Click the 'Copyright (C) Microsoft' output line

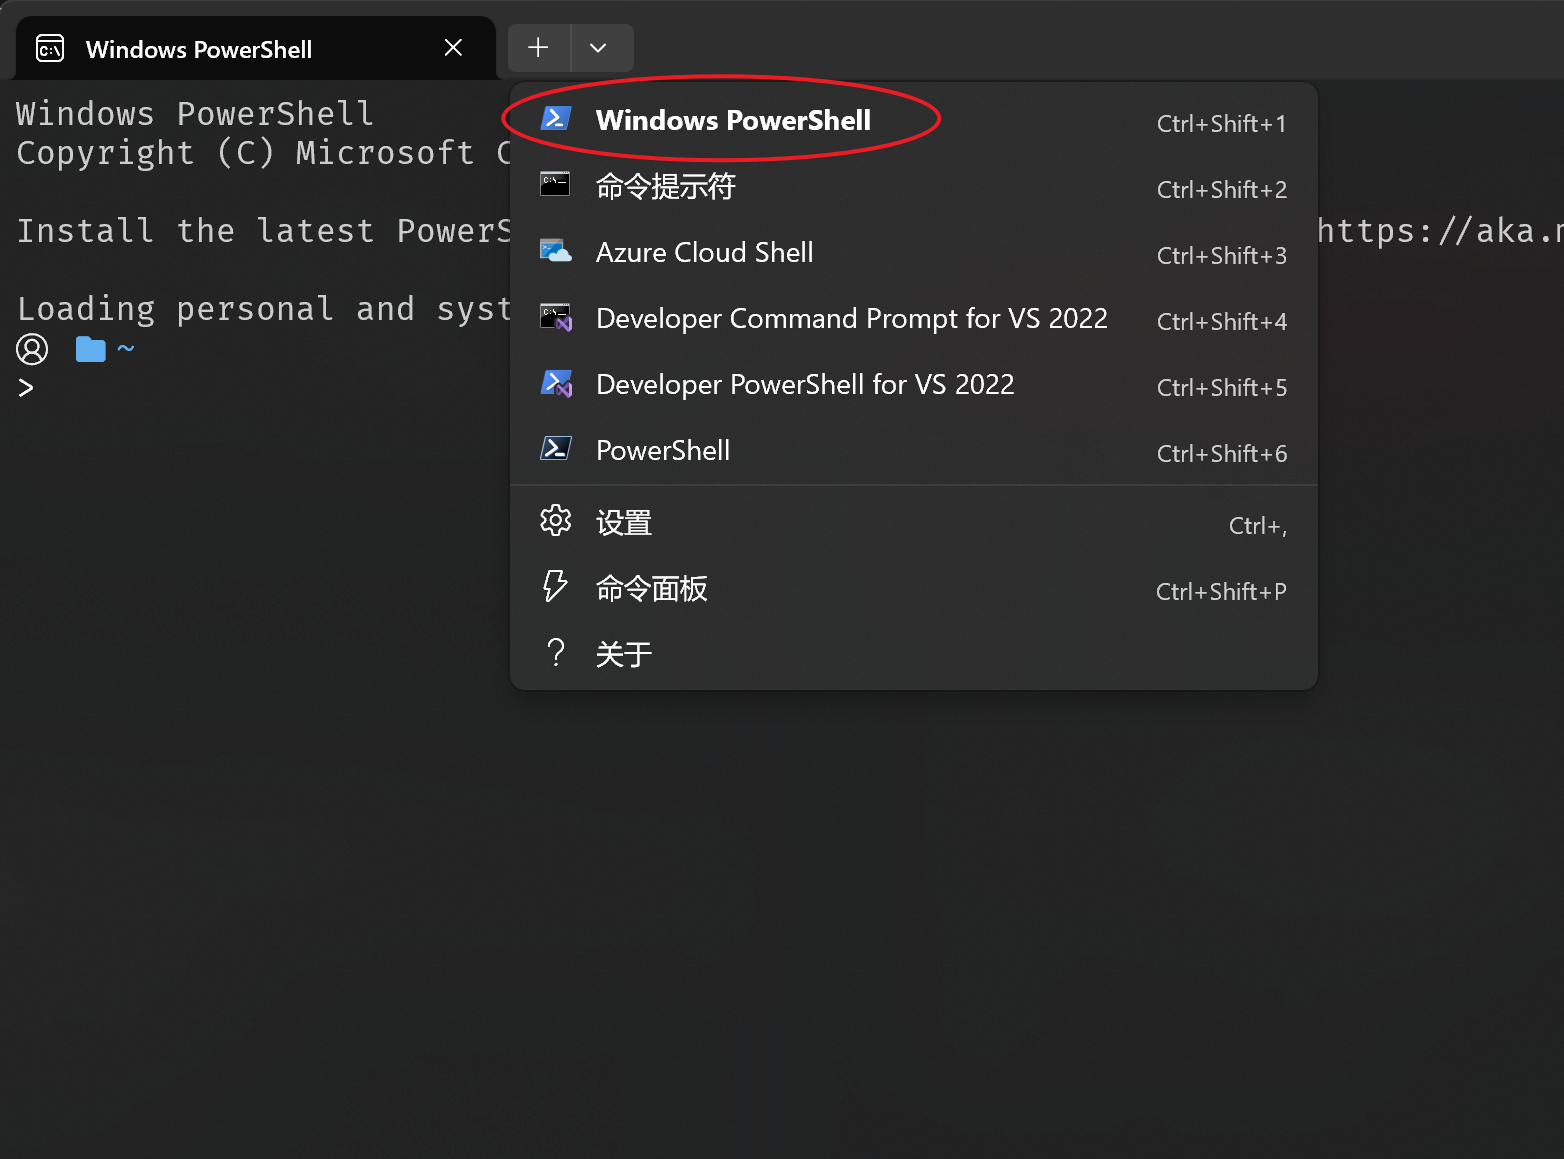tap(263, 153)
